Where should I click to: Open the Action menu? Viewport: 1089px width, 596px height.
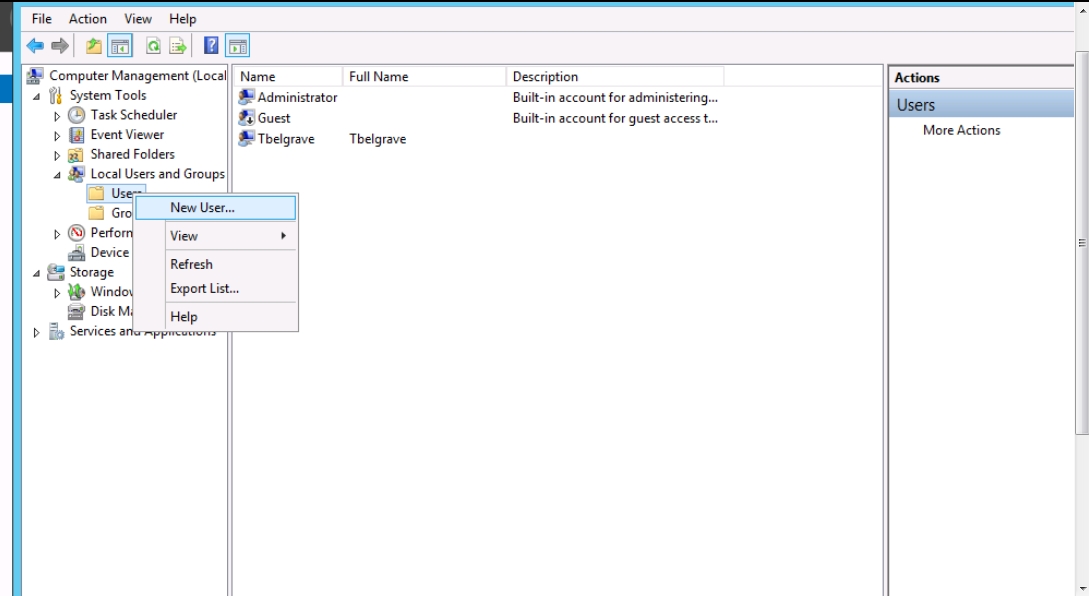(x=88, y=19)
